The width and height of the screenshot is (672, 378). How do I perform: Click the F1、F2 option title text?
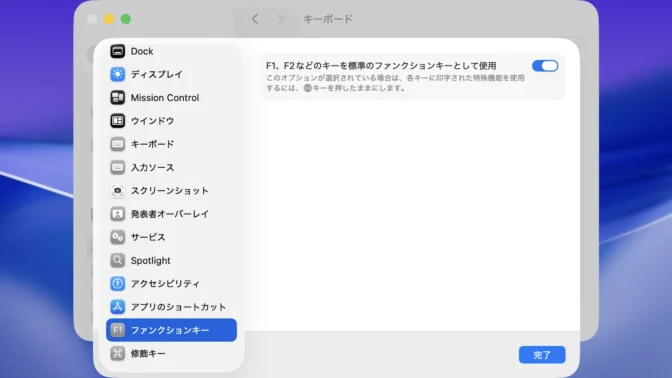381,66
